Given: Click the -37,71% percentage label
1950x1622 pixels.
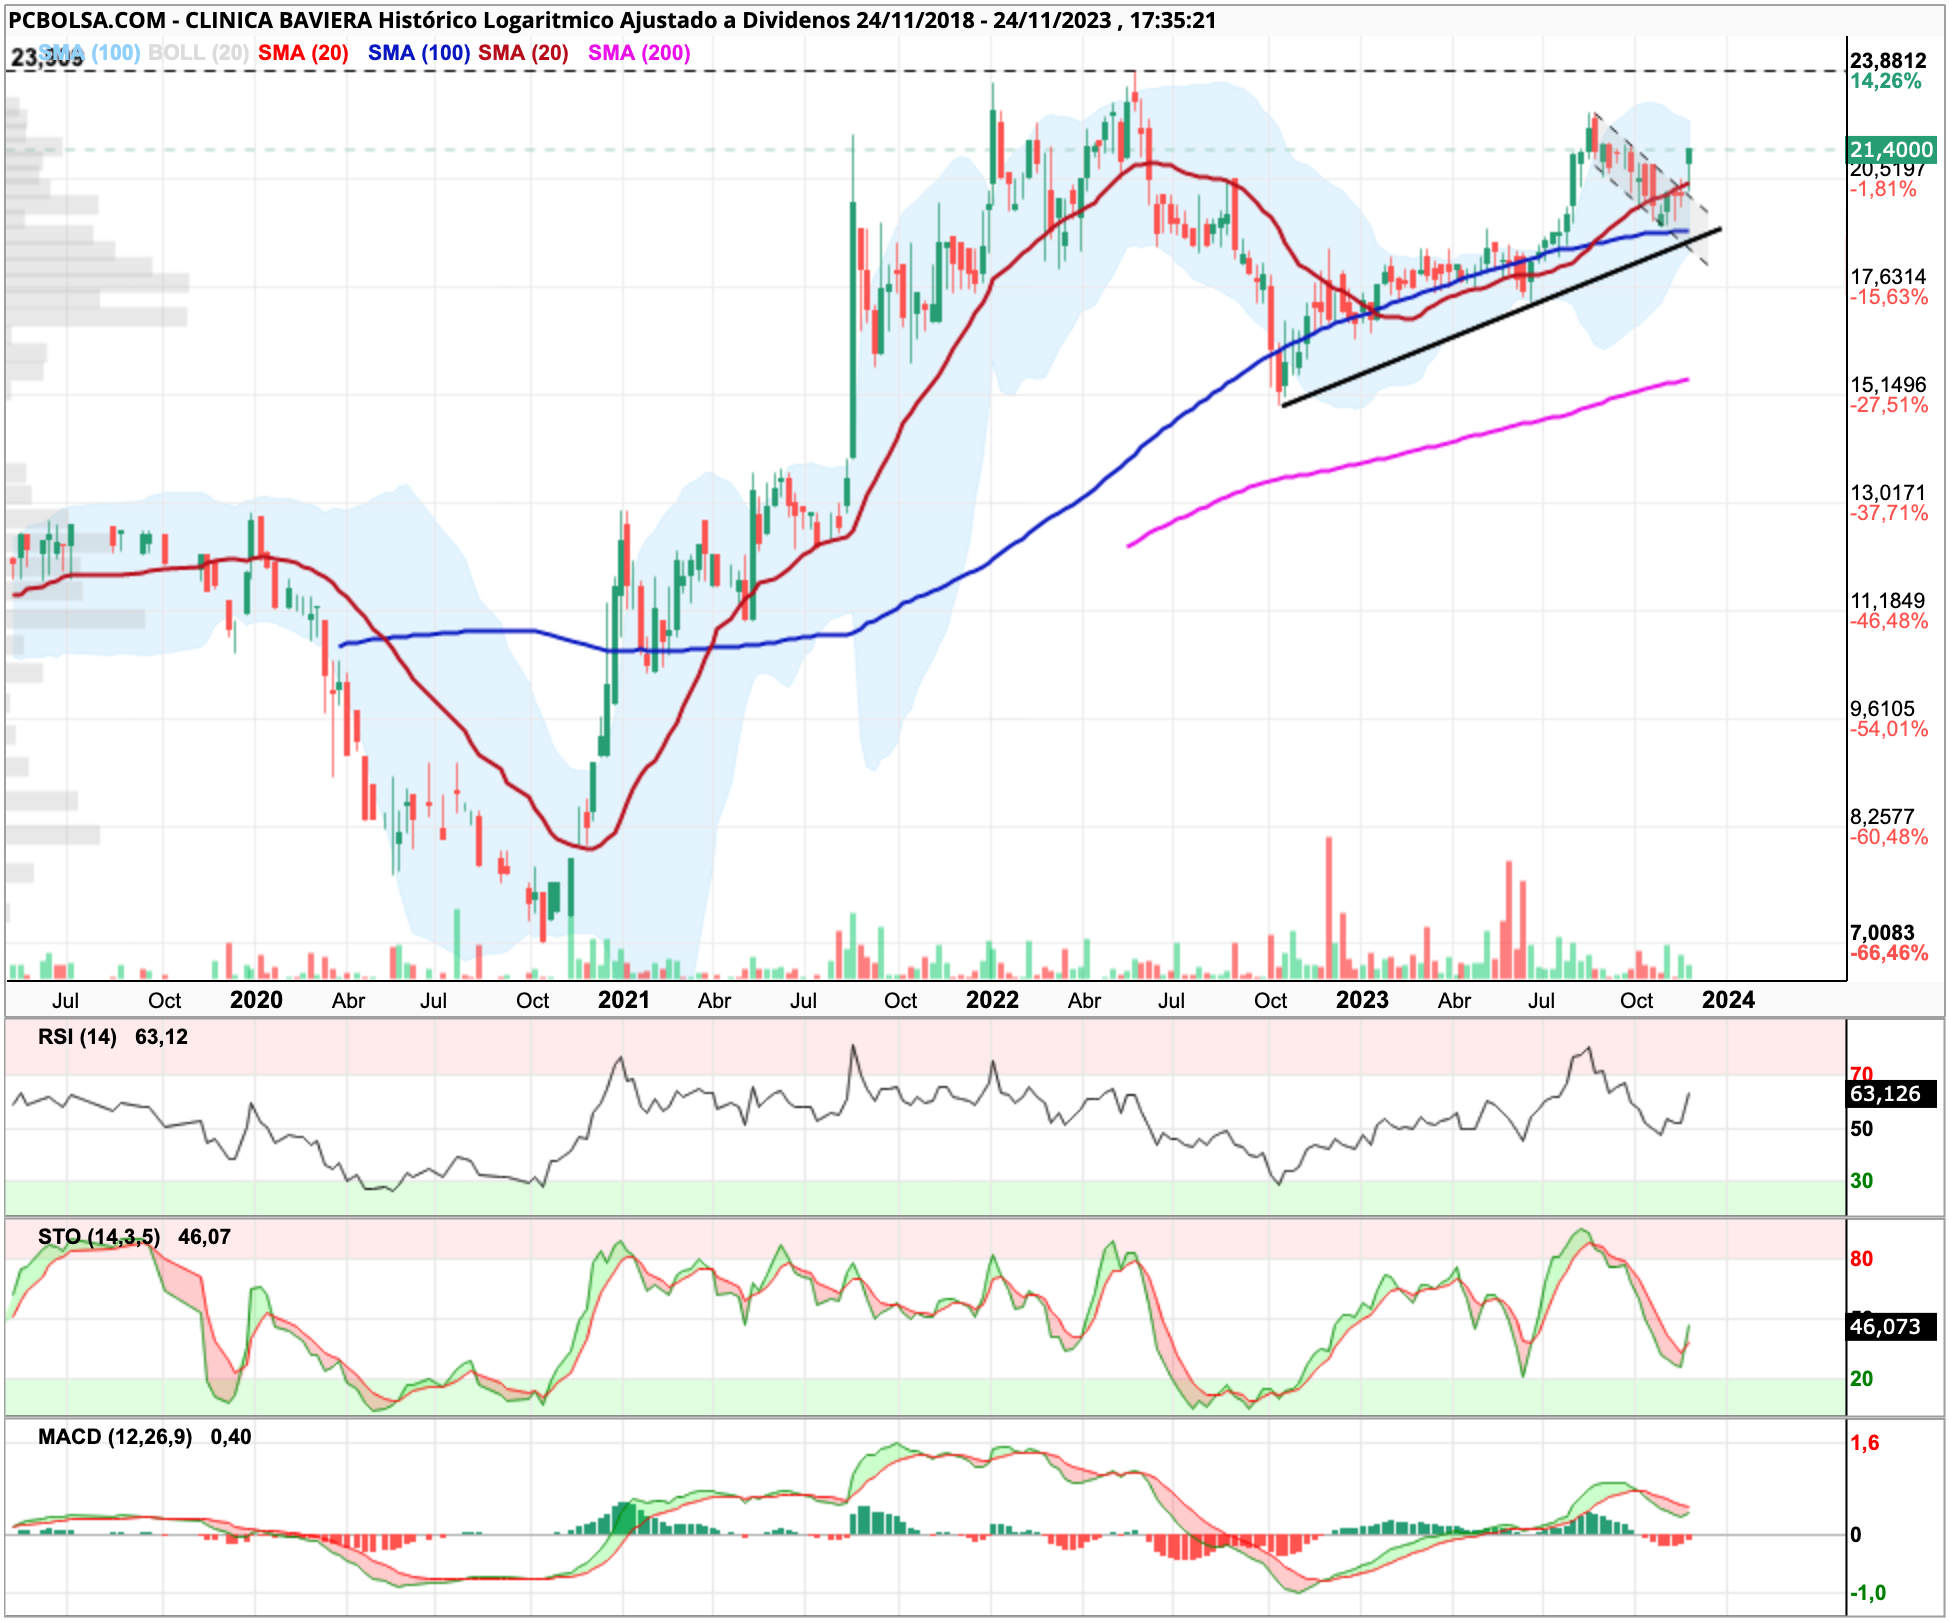Looking at the screenshot, I should [x=1889, y=513].
